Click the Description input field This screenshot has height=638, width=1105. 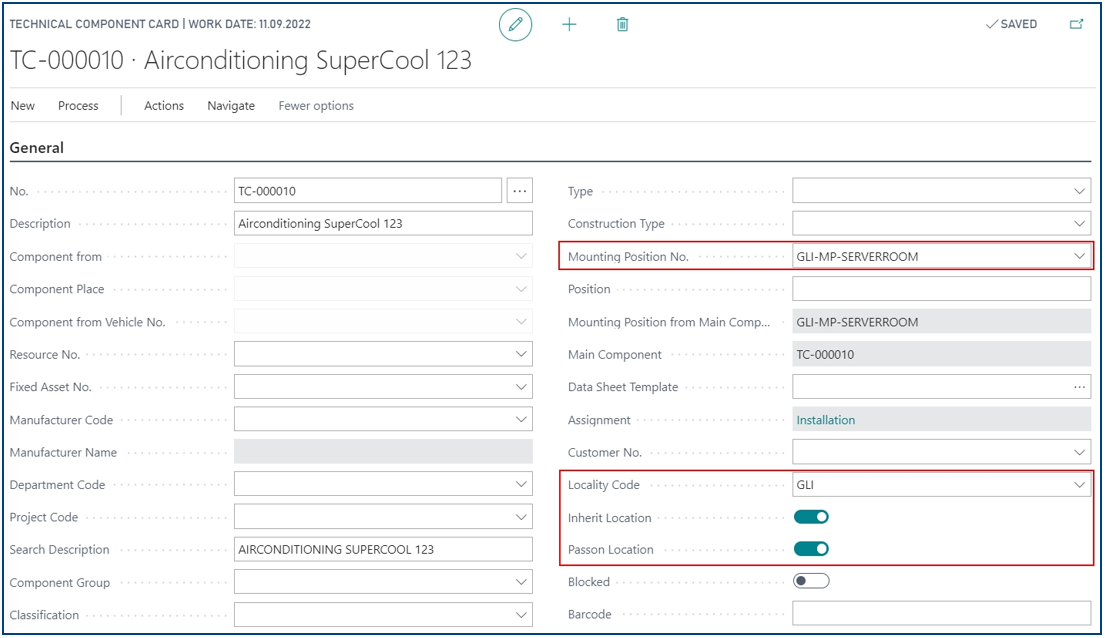pyautogui.click(x=383, y=223)
